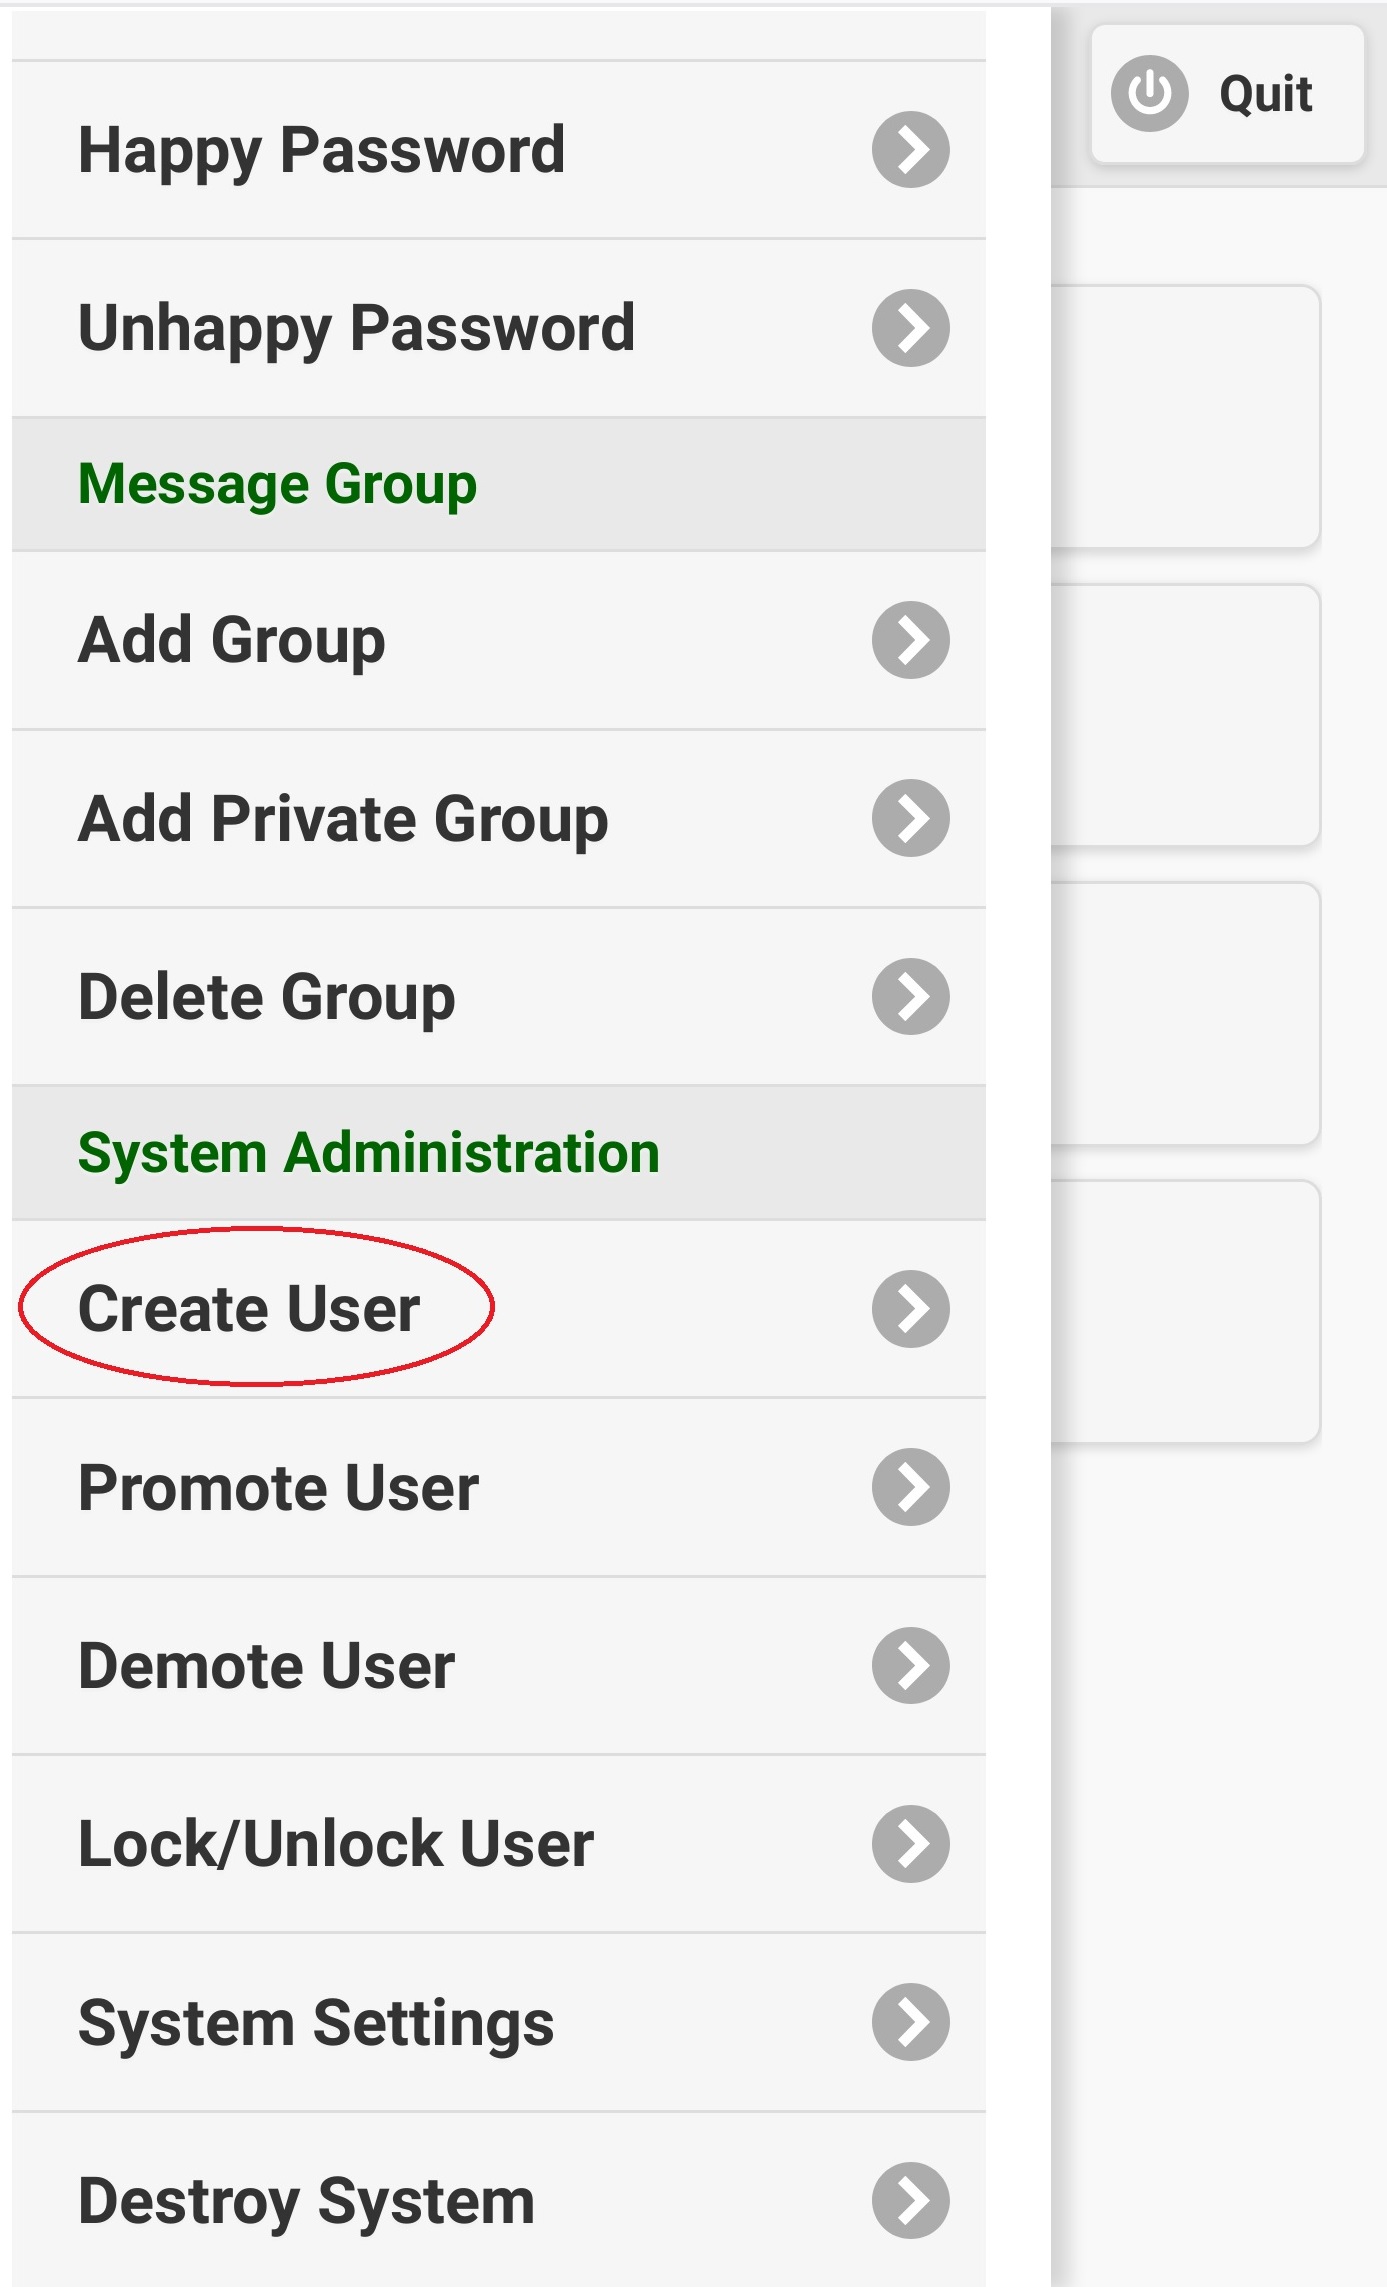1387x2287 pixels.
Task: Tap the chevron icon beside Promote User
Action: click(x=910, y=1487)
